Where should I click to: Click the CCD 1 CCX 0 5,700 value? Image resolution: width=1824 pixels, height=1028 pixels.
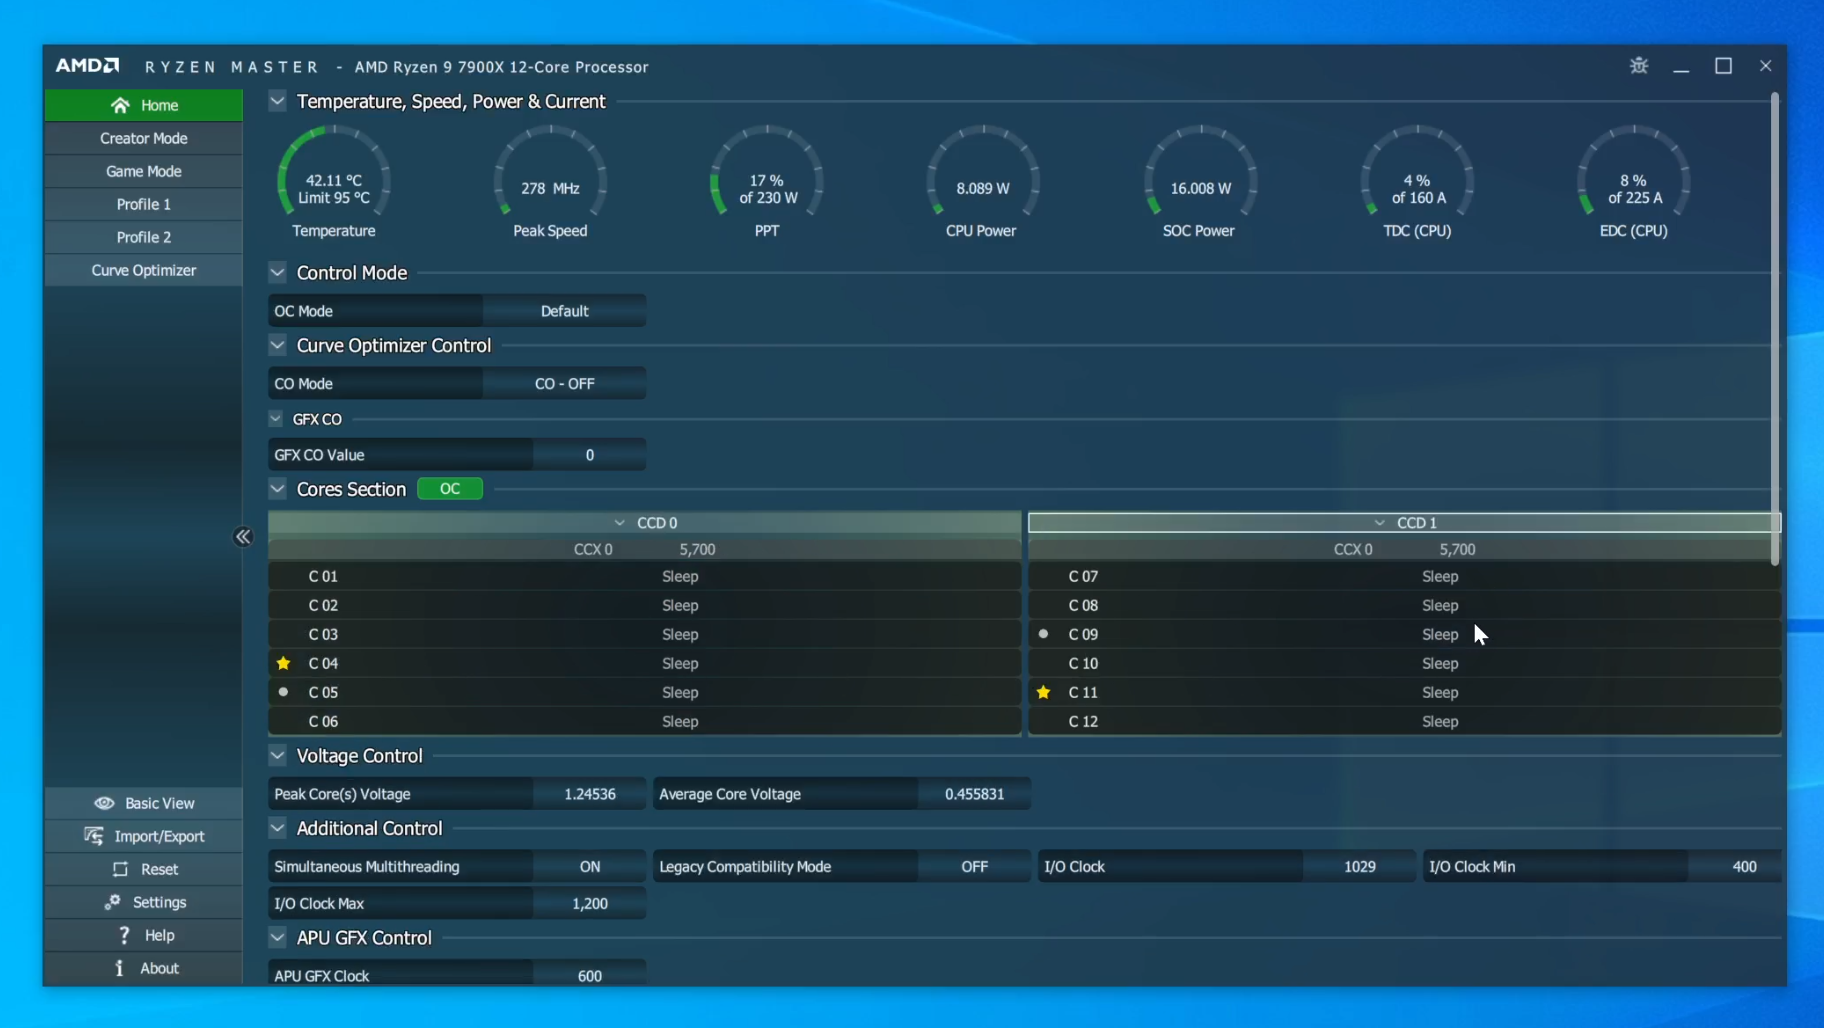[1458, 549]
